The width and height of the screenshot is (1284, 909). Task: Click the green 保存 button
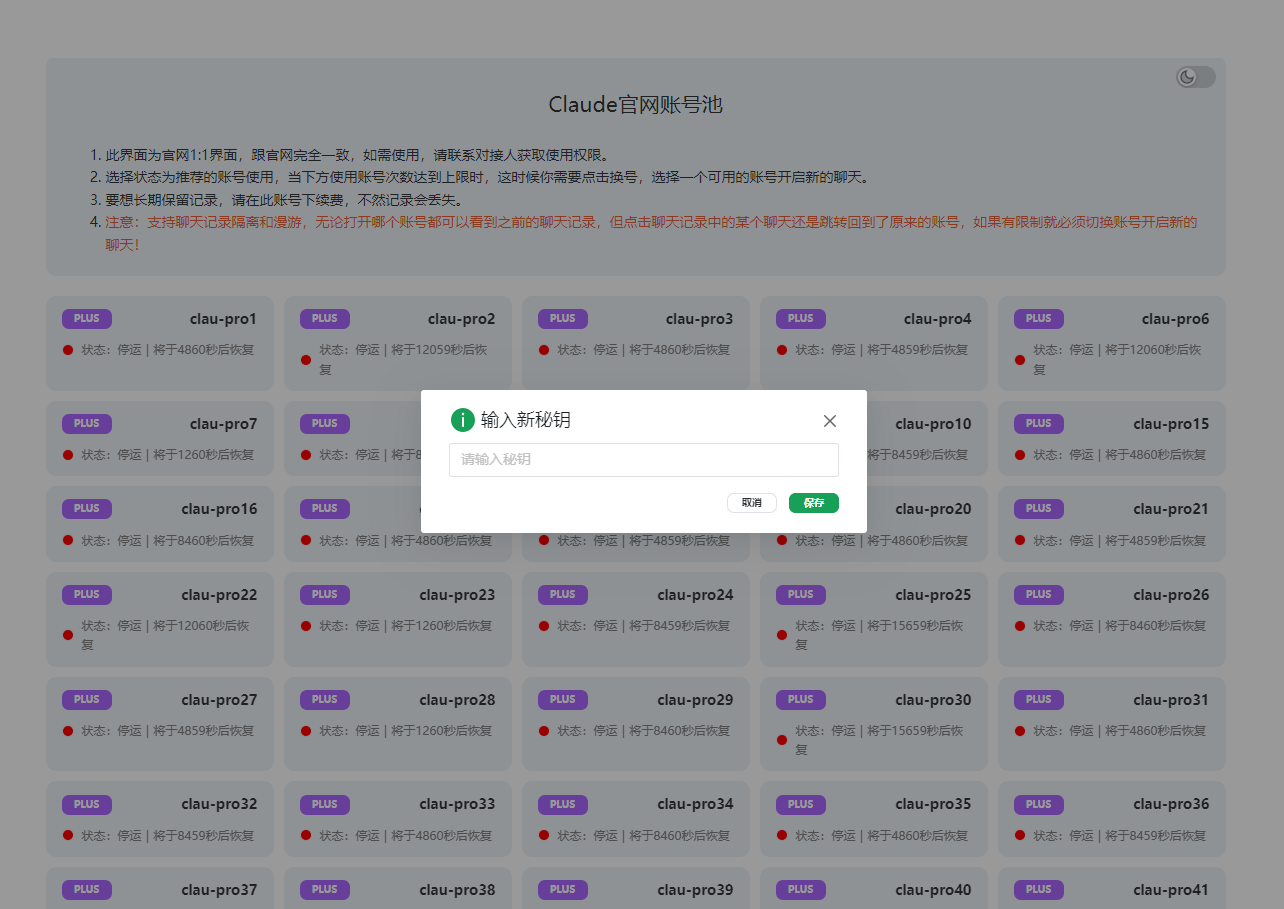point(814,503)
